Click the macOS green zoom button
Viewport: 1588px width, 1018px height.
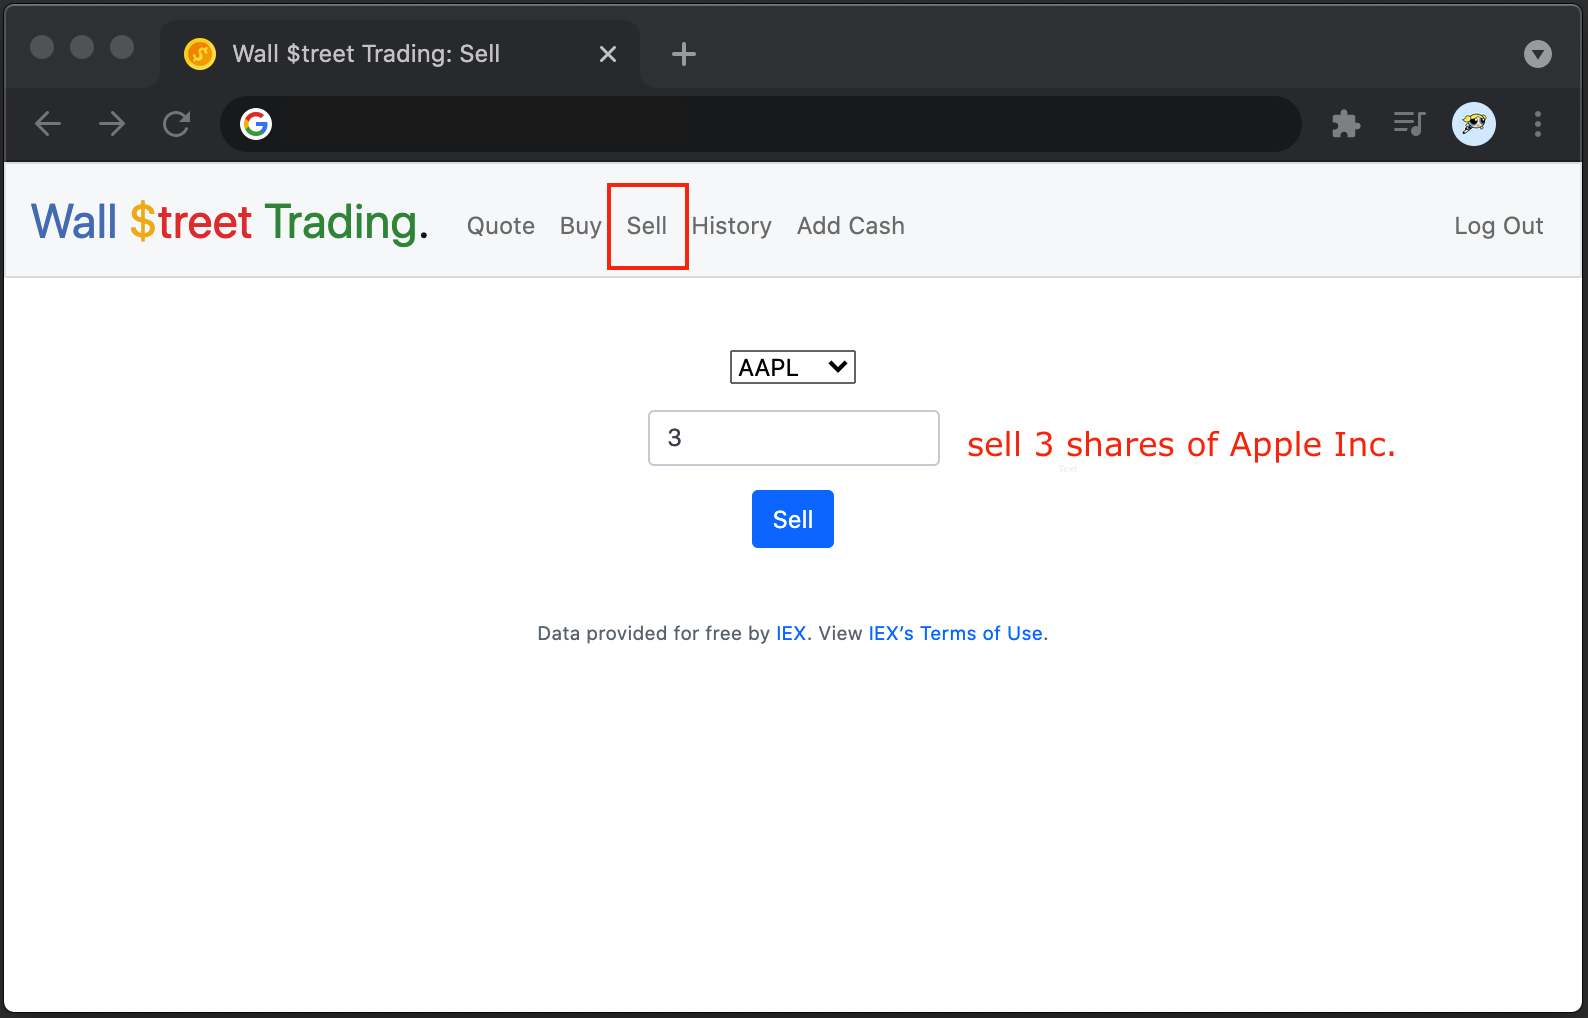coord(122,47)
